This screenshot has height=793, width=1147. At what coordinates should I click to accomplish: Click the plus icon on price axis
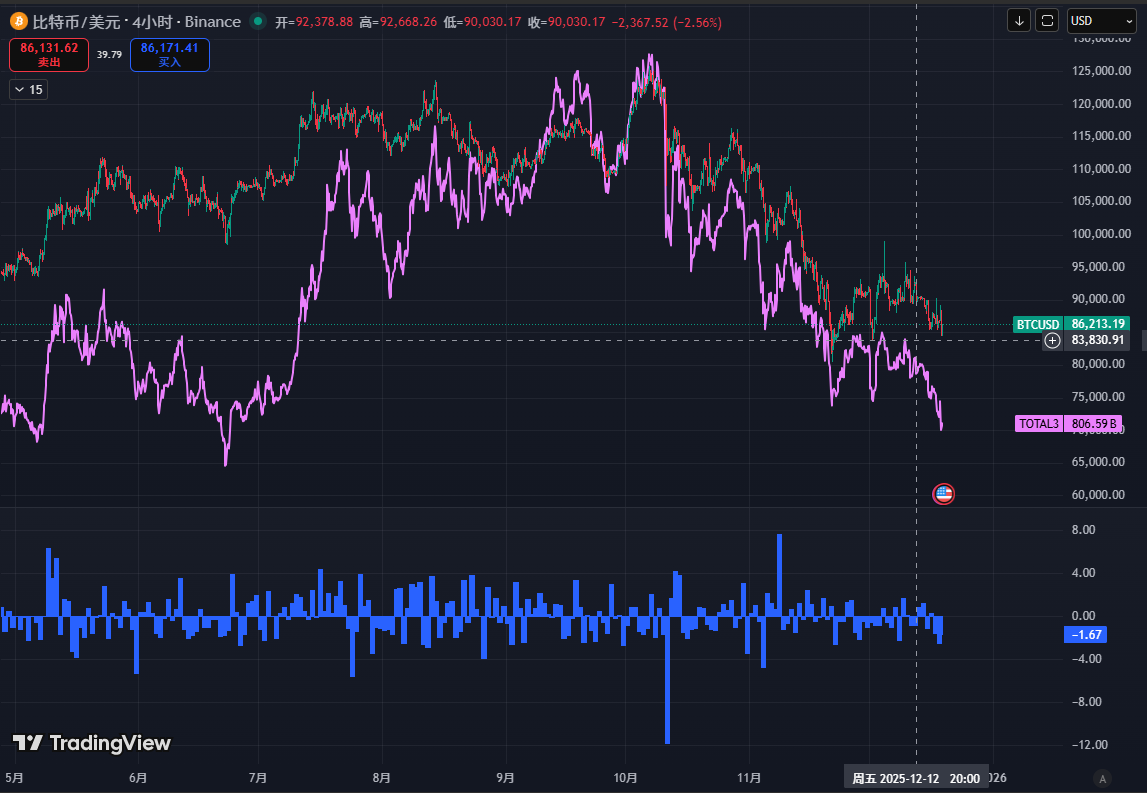(x=1052, y=340)
